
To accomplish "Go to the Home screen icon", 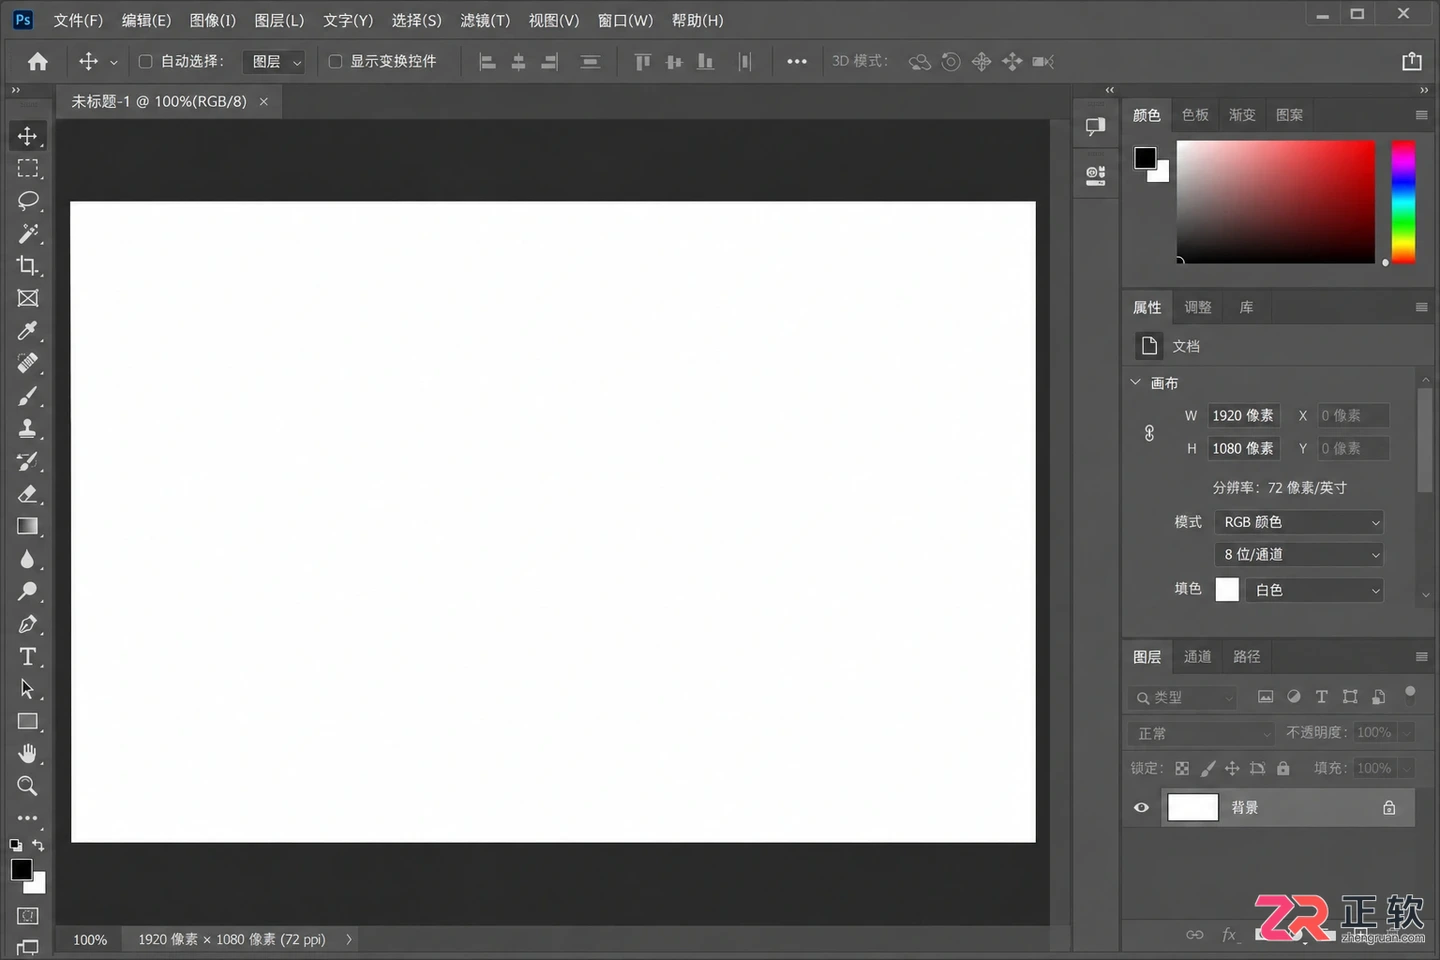I will [38, 62].
